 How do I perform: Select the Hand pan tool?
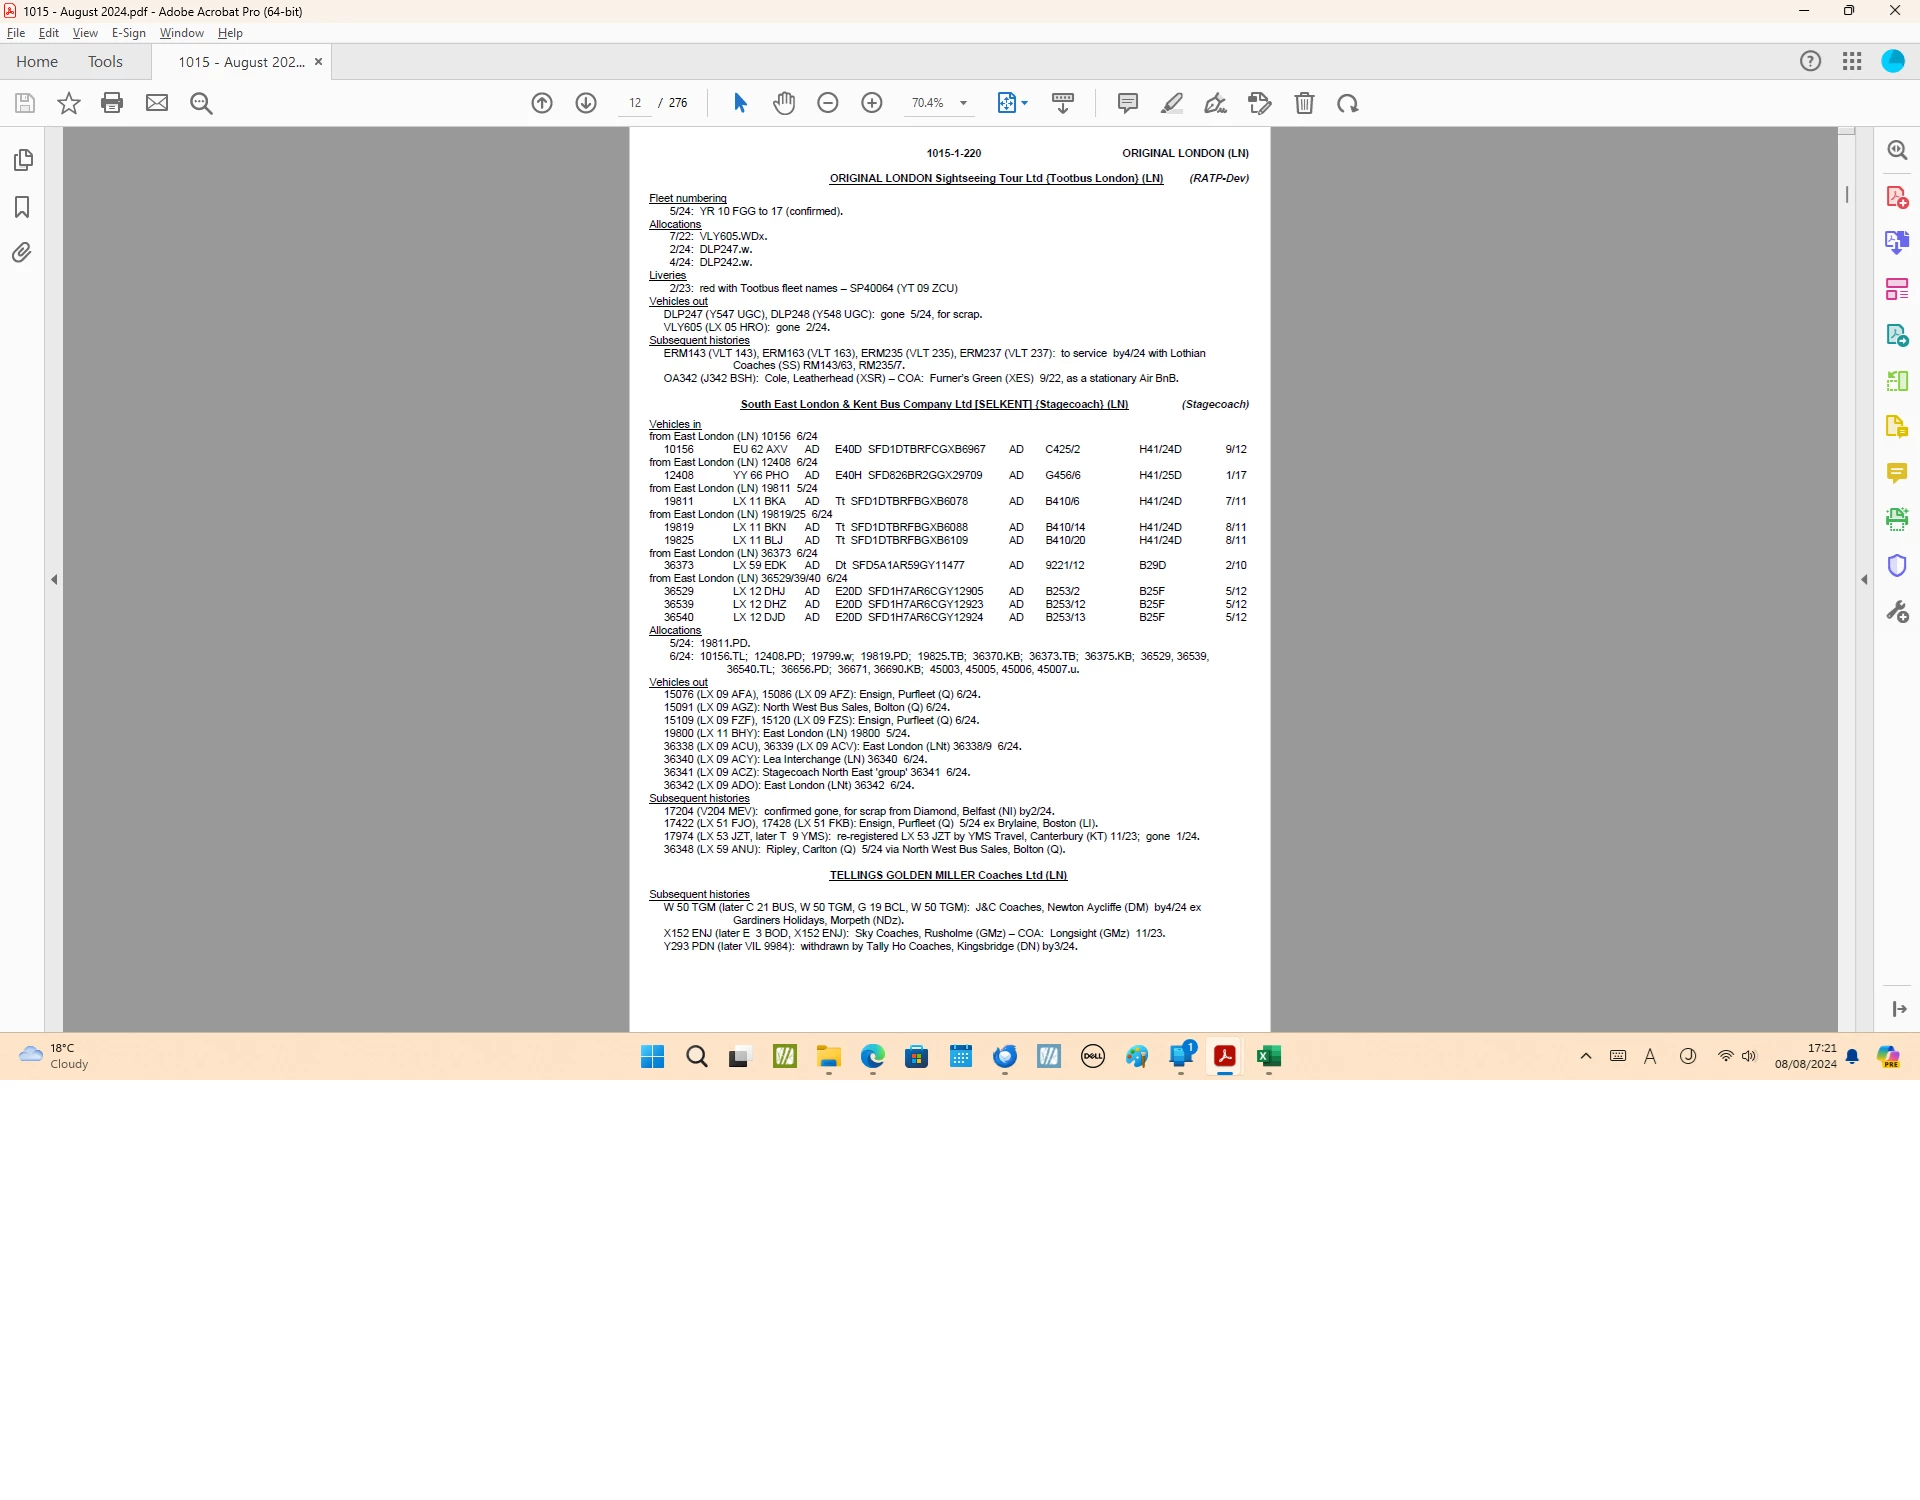(784, 103)
